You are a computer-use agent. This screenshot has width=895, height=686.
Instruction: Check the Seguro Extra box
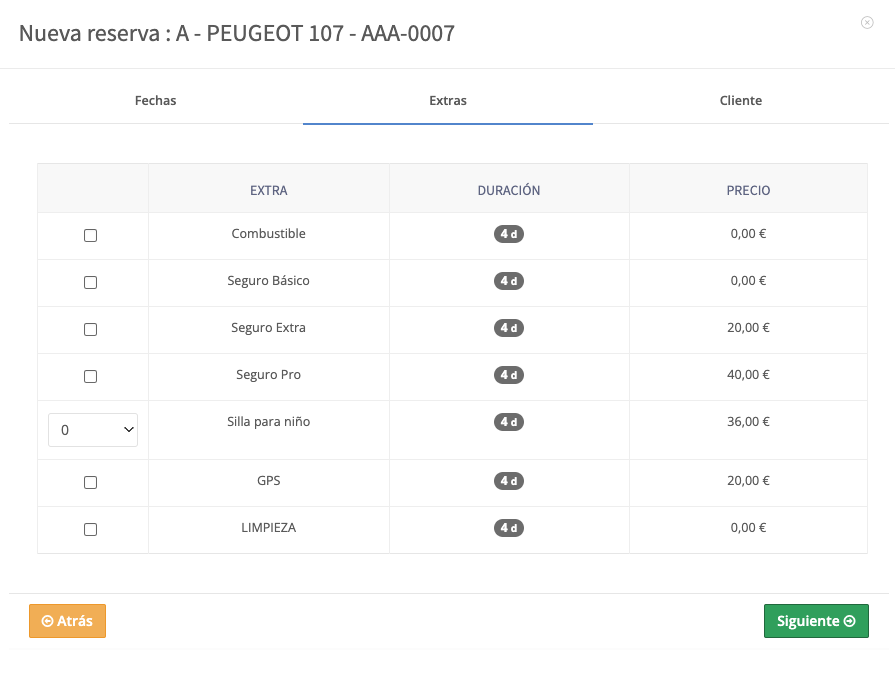click(90, 329)
